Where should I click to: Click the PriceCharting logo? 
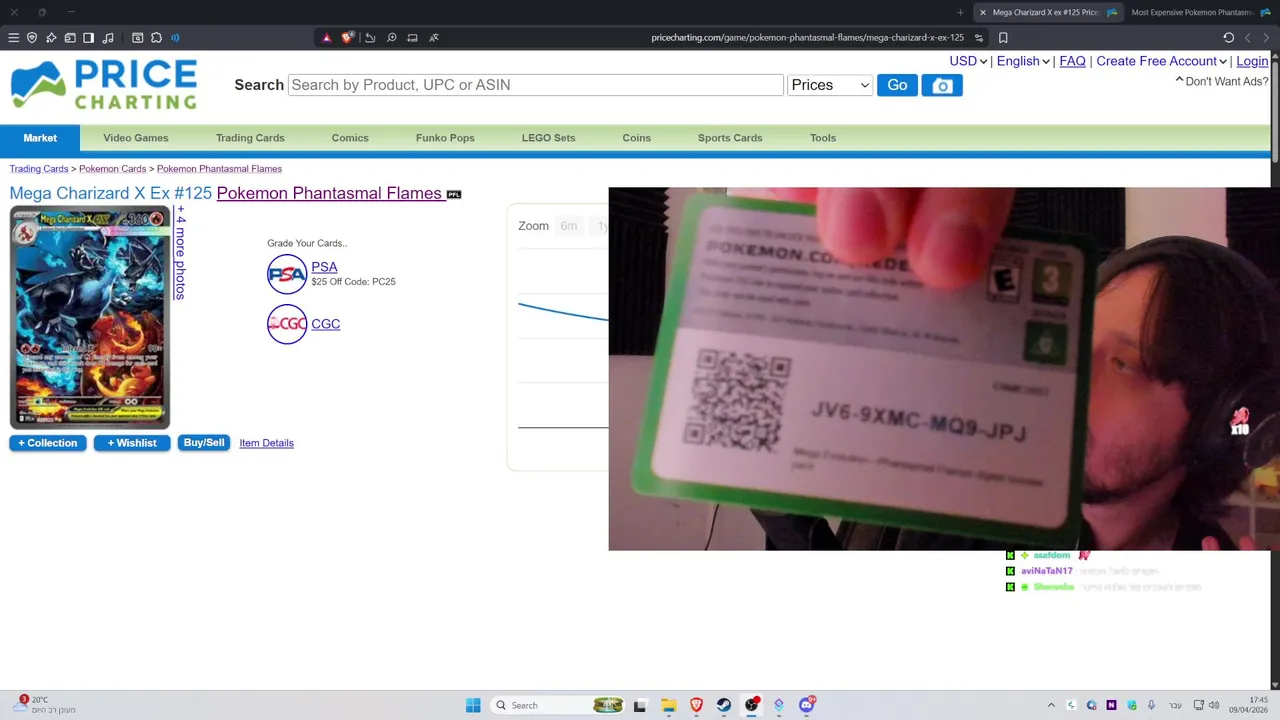tap(104, 85)
